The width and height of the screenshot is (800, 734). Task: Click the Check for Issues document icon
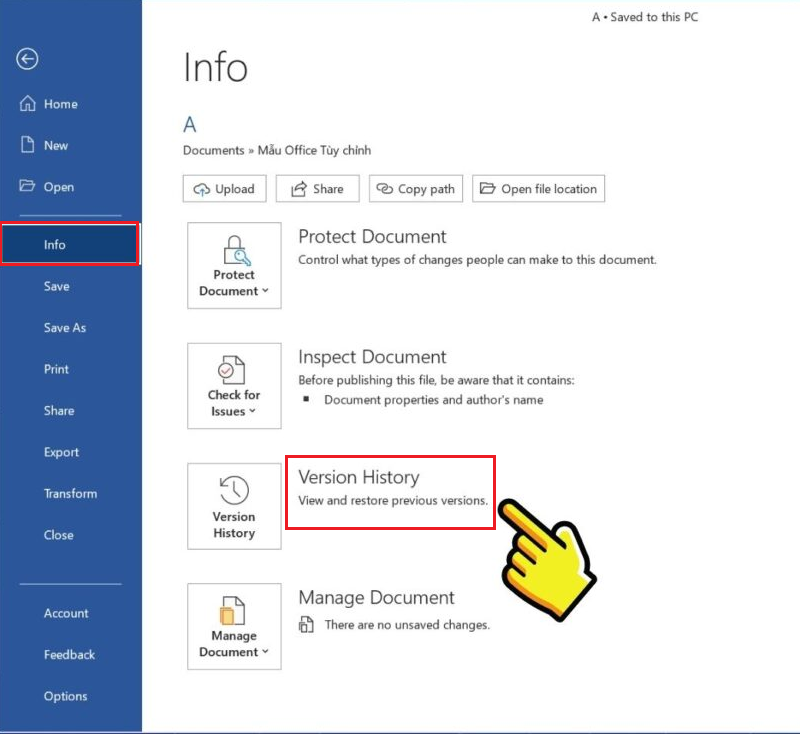click(234, 369)
